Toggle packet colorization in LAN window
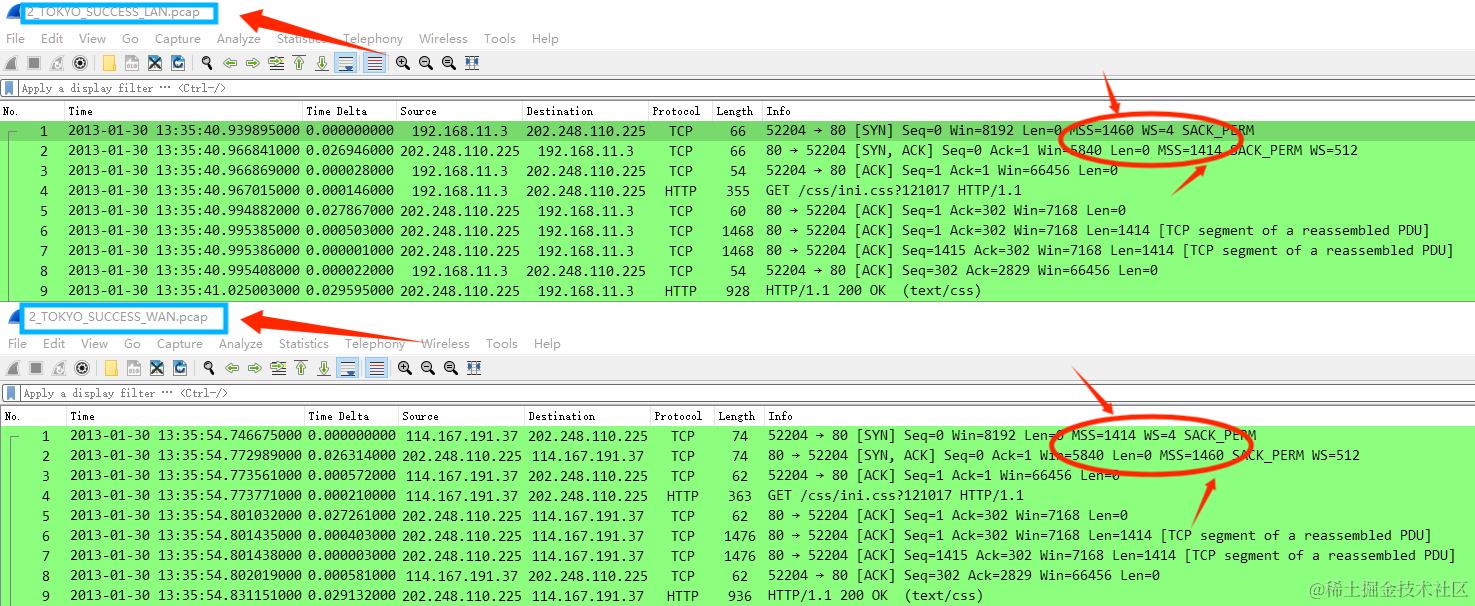This screenshot has height=606, width=1475. click(374, 63)
